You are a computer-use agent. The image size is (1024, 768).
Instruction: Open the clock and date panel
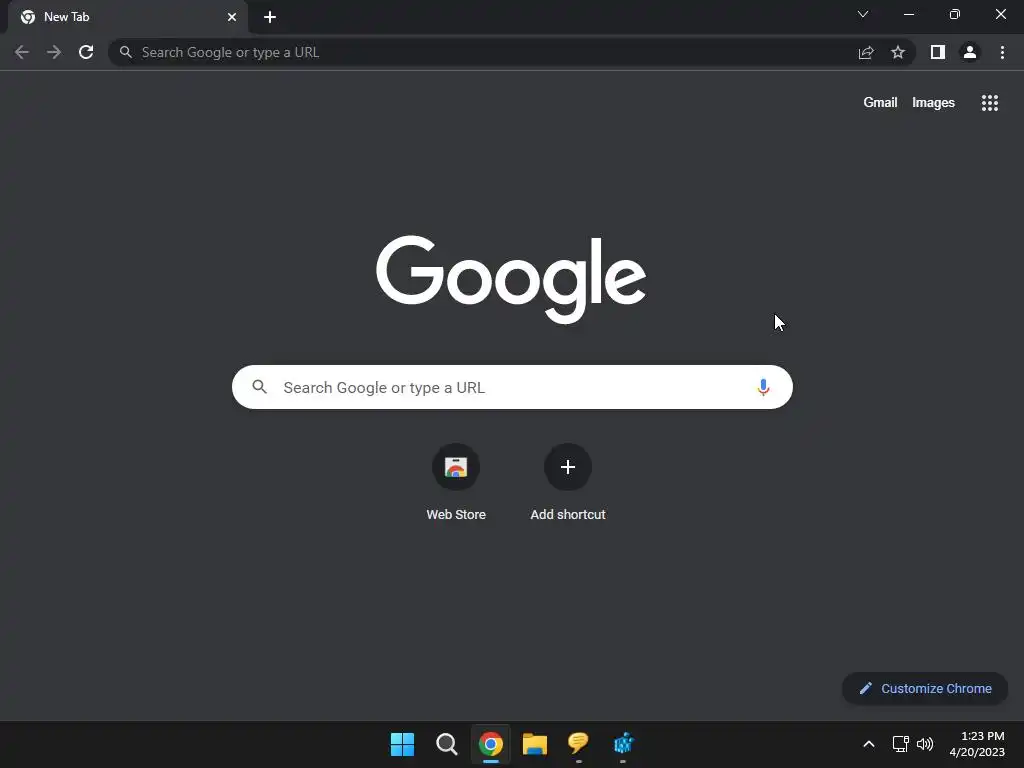(x=977, y=744)
